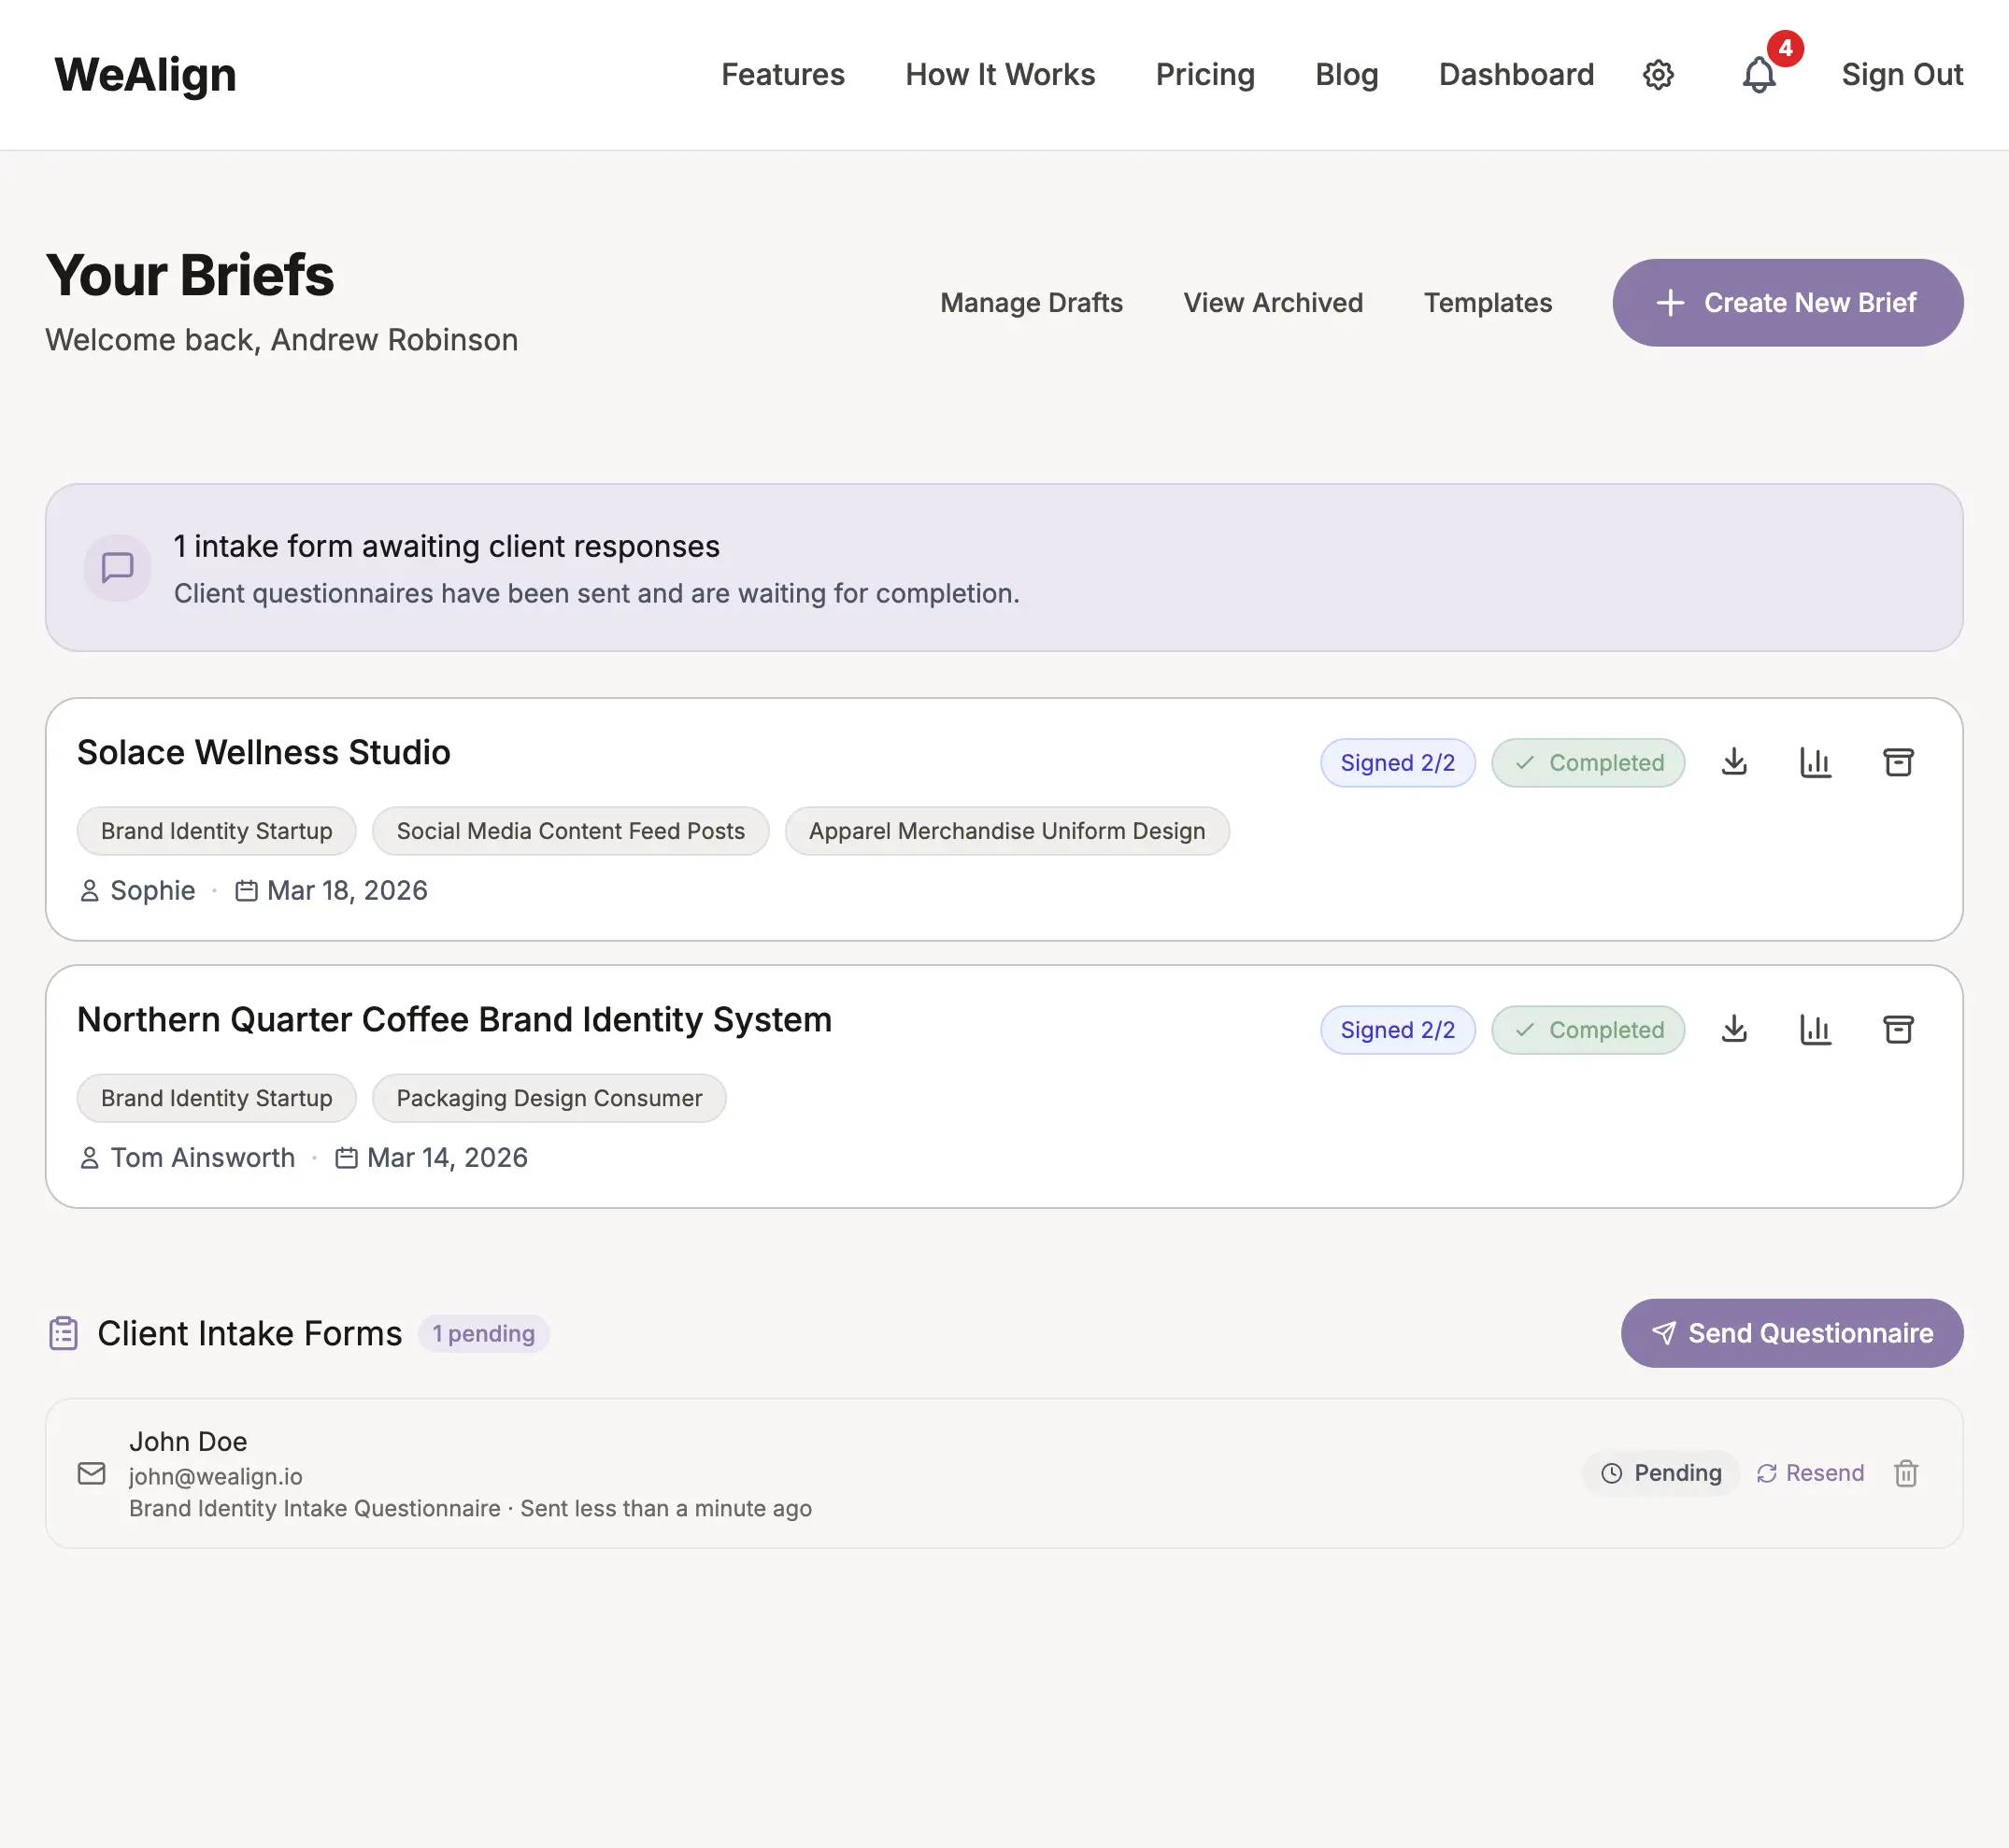
Task: Open the Blog section
Action: pyautogui.click(x=1346, y=74)
